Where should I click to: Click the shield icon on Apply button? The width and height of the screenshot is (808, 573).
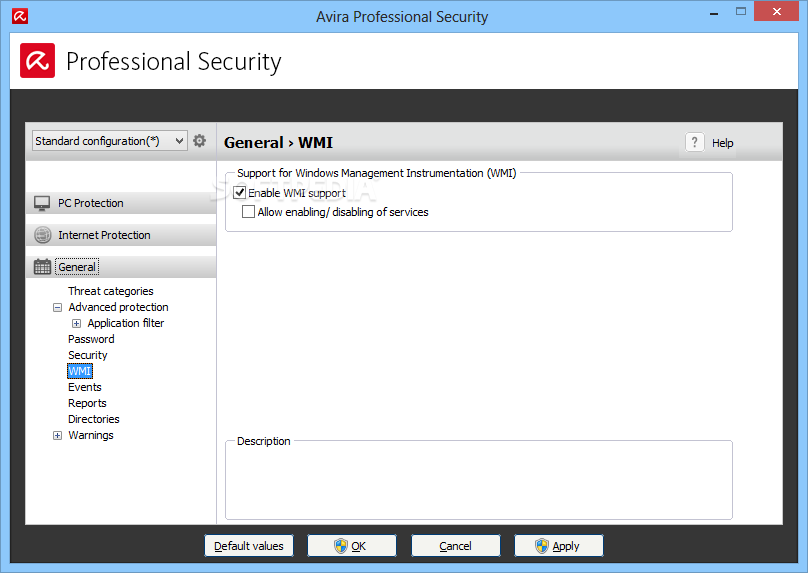point(542,546)
